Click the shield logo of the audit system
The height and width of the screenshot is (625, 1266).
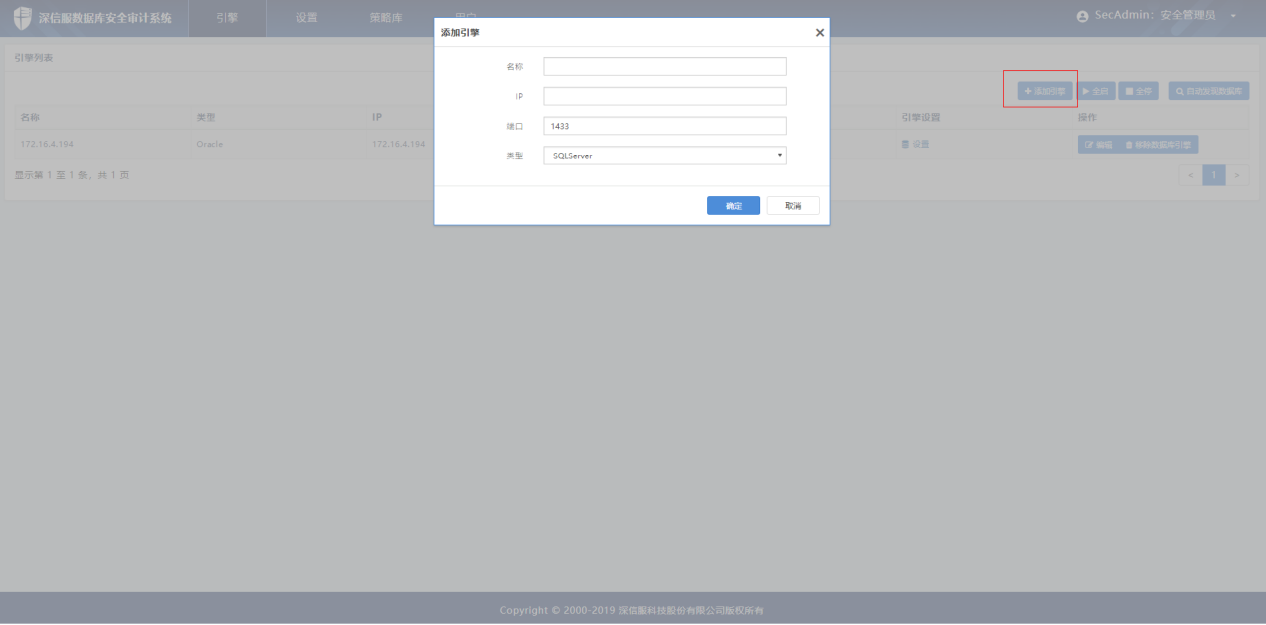click(22, 18)
